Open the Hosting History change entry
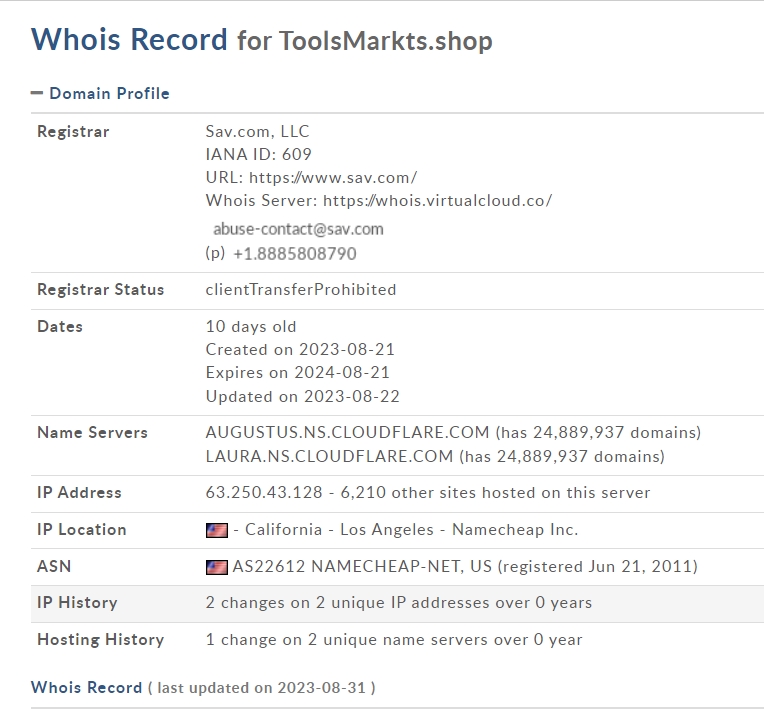 pyautogui.click(x=394, y=639)
